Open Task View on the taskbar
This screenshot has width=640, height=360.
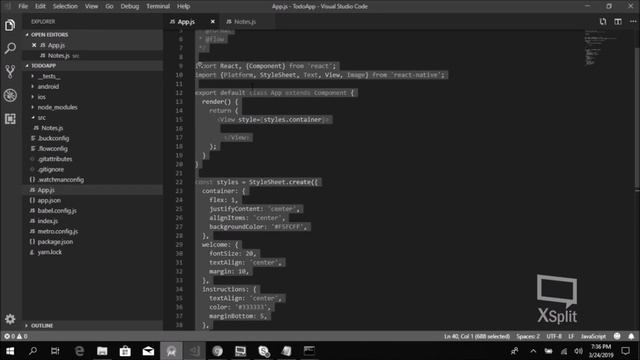[x=55, y=351]
